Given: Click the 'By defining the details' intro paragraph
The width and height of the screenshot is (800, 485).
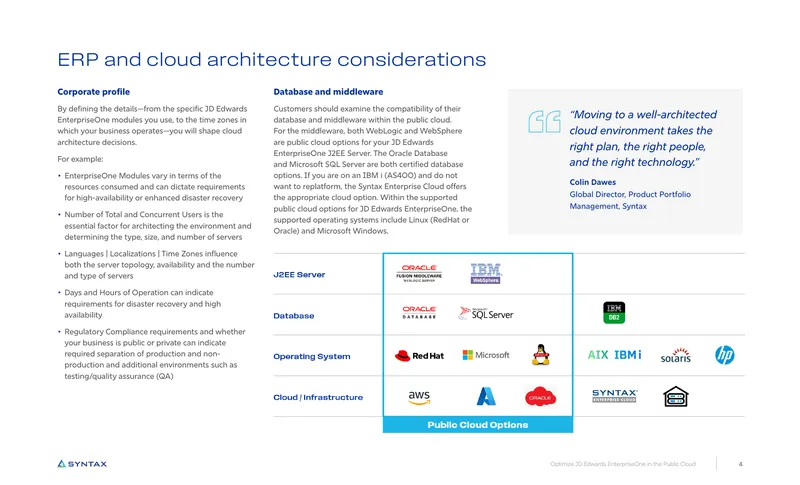Looking at the screenshot, I should point(152,125).
